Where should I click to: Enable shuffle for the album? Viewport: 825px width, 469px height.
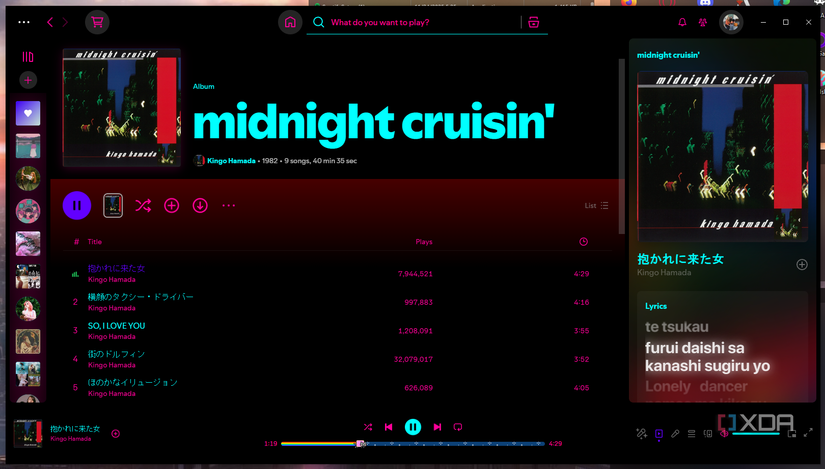(143, 205)
